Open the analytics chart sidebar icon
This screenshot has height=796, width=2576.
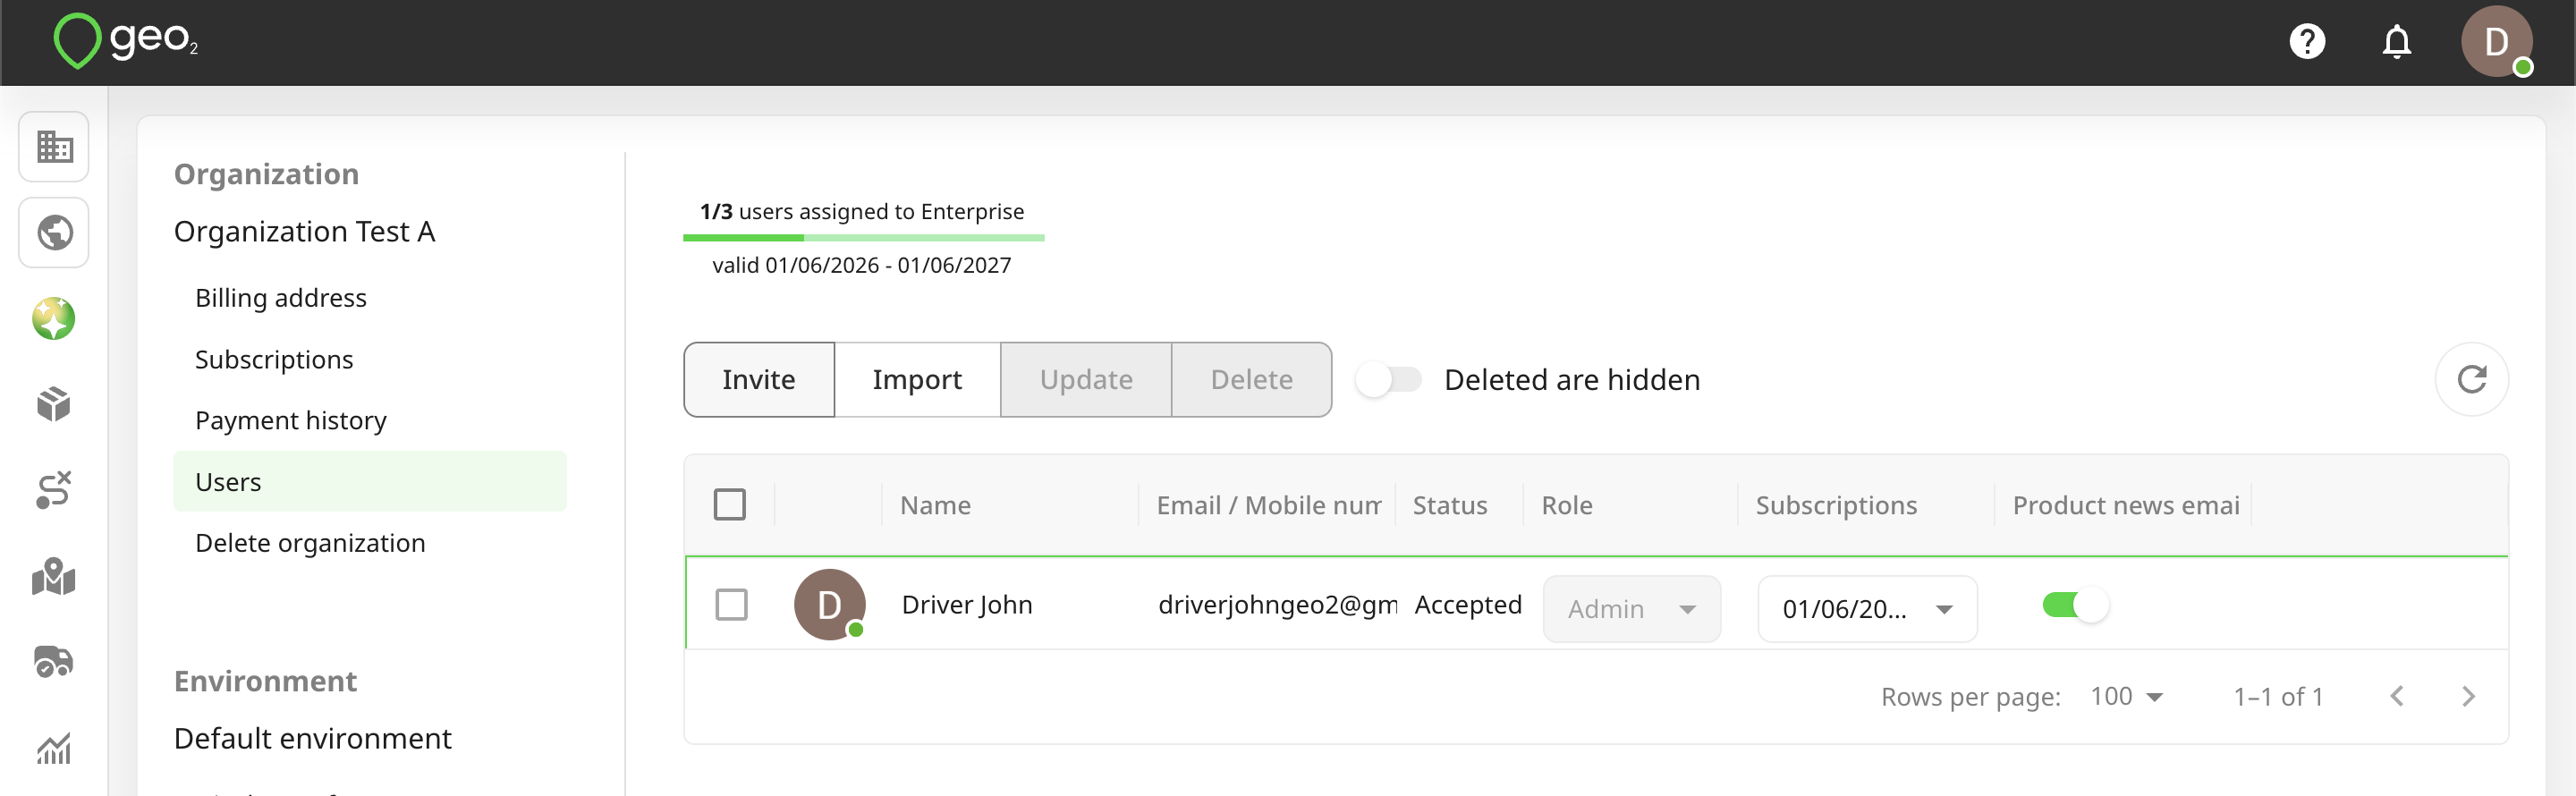pos(54,748)
